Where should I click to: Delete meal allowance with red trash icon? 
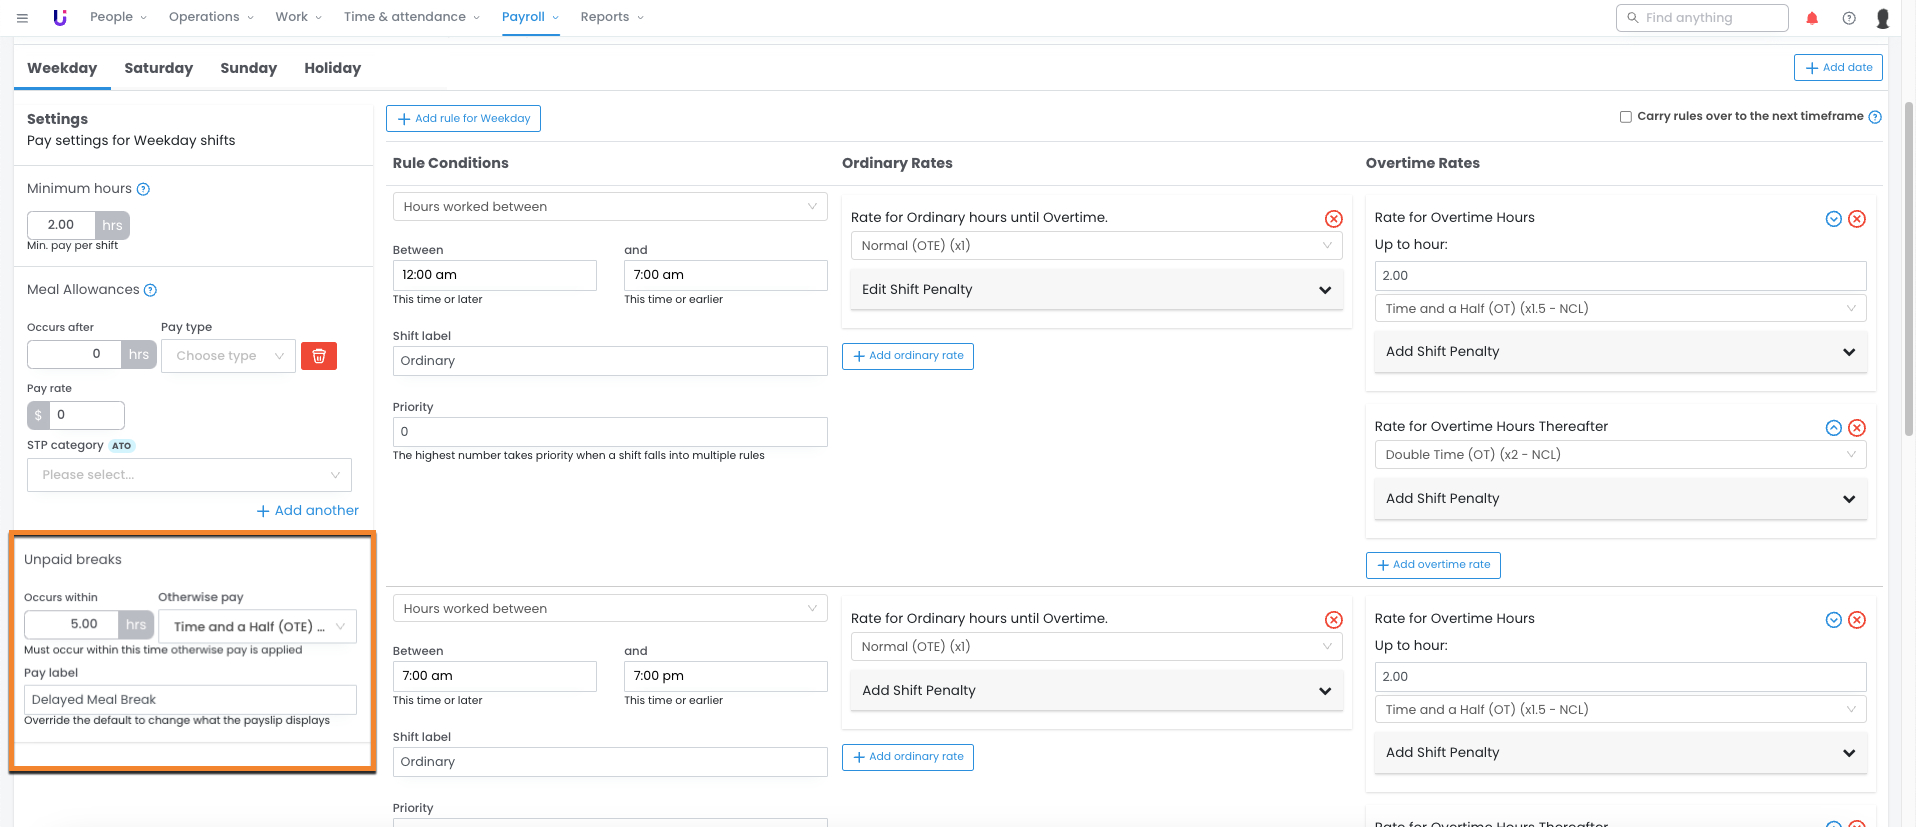319,356
